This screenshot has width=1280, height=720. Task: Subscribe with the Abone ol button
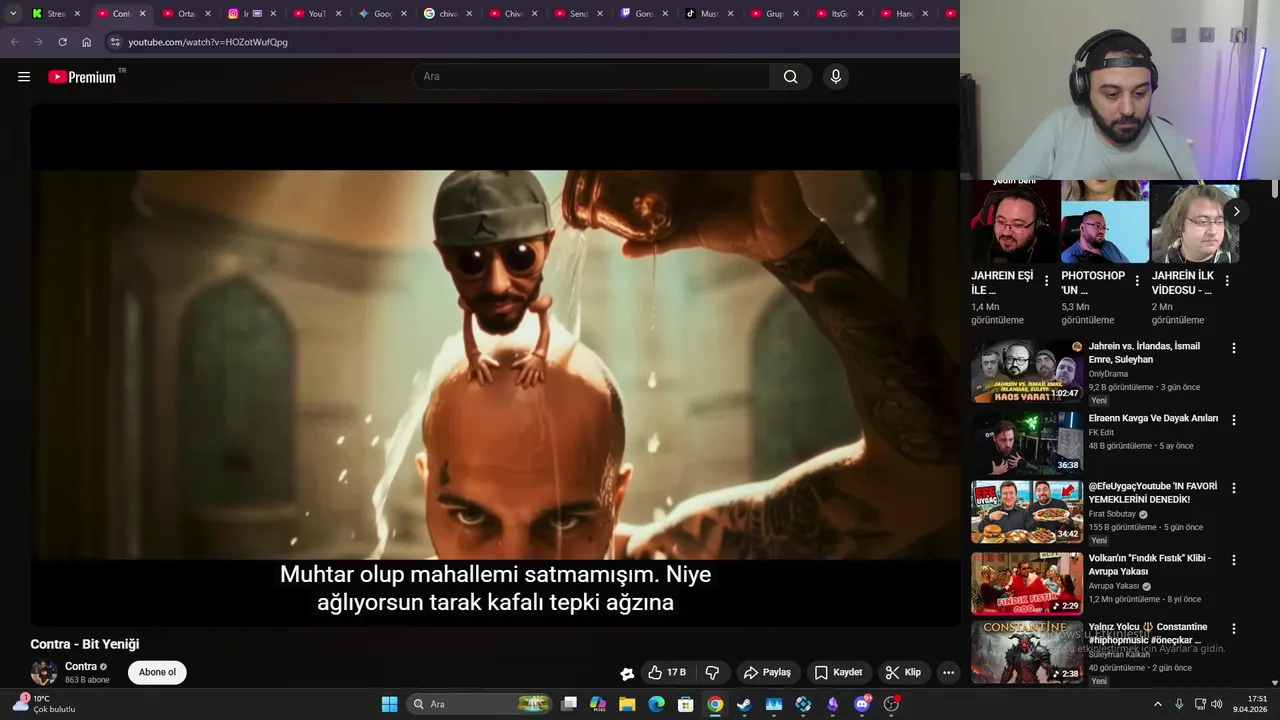[157, 673]
